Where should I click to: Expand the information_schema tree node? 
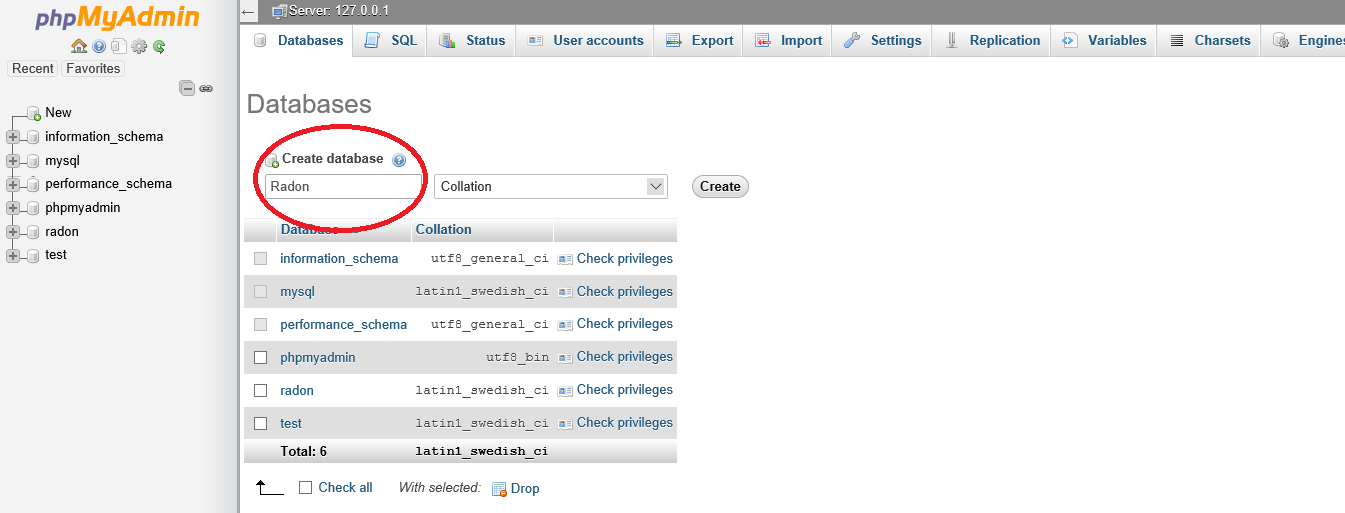pos(13,137)
